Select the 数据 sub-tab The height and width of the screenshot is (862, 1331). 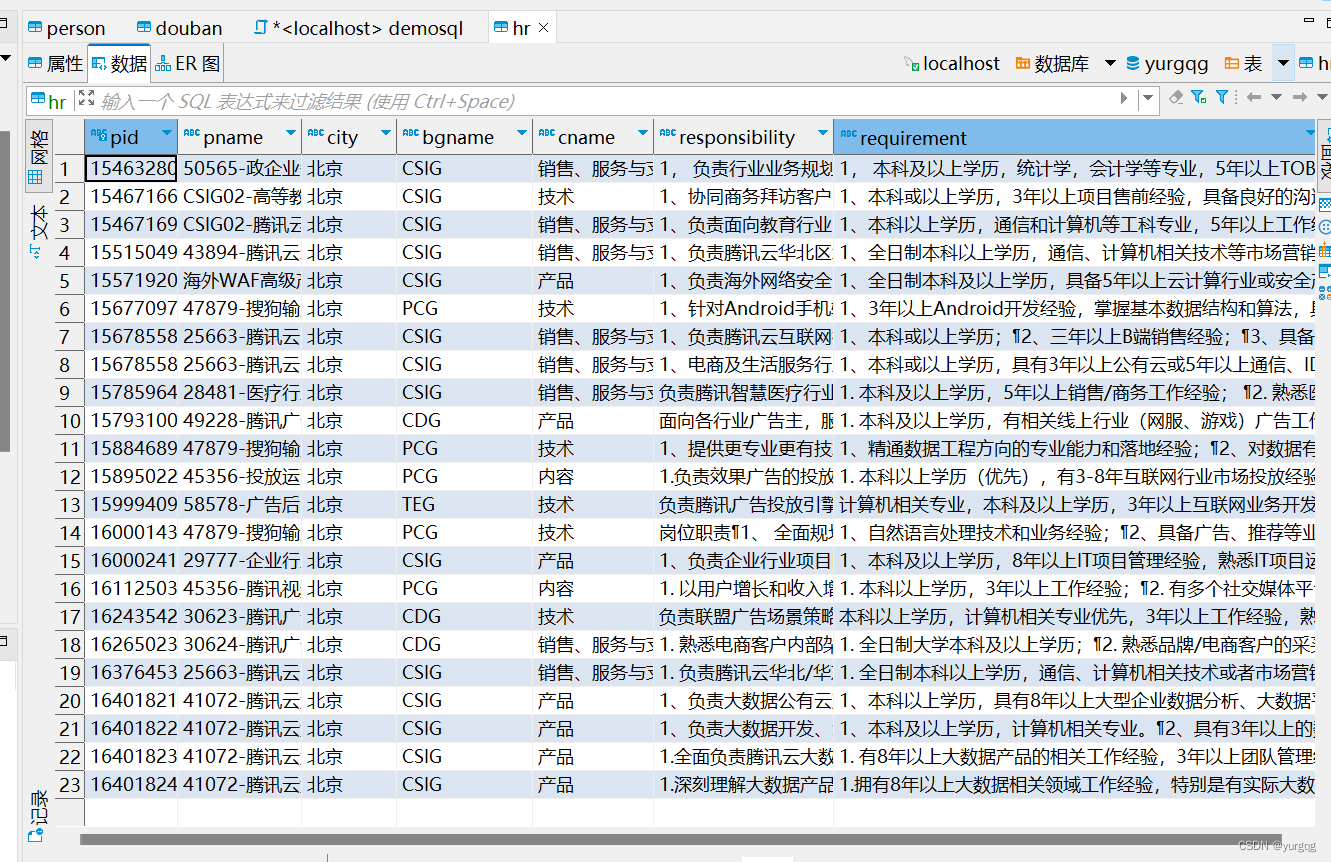[x=119, y=64]
